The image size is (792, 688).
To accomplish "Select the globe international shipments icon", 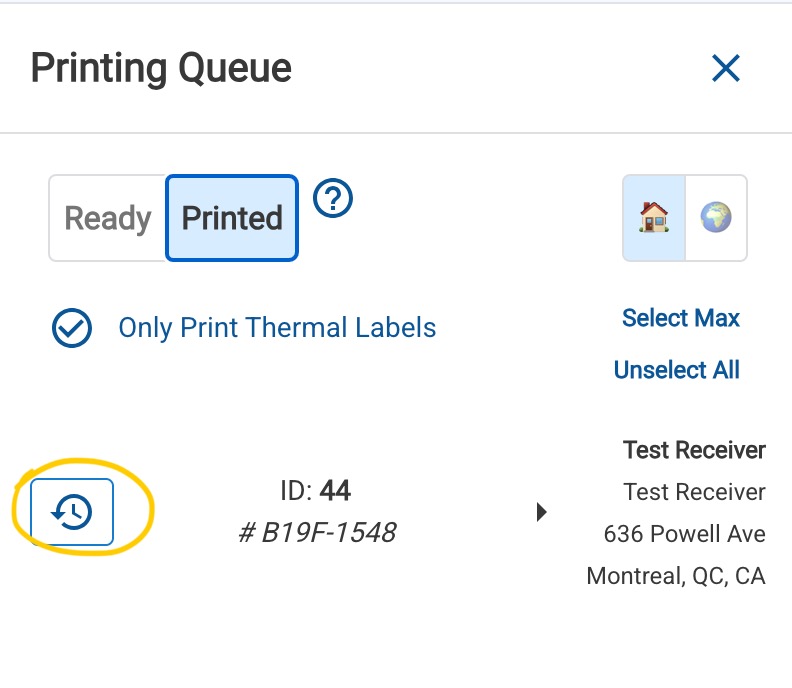I will click(716, 217).
